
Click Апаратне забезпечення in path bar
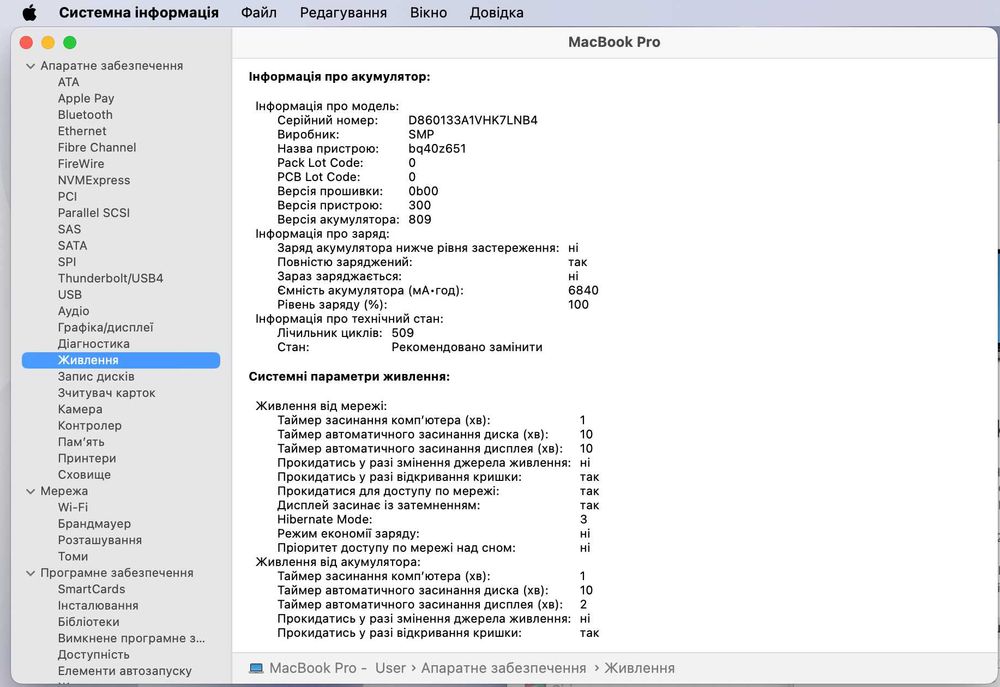tap(503, 668)
